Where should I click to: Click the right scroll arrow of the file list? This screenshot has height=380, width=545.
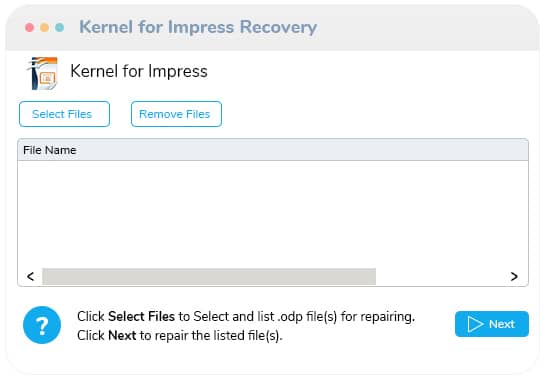pyautogui.click(x=514, y=276)
